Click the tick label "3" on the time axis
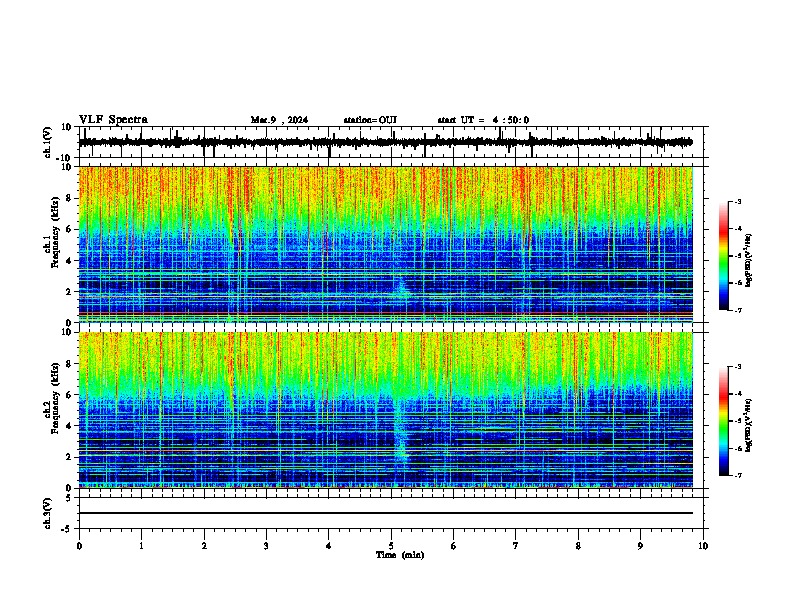This screenshot has height=612, width=792. point(266,546)
